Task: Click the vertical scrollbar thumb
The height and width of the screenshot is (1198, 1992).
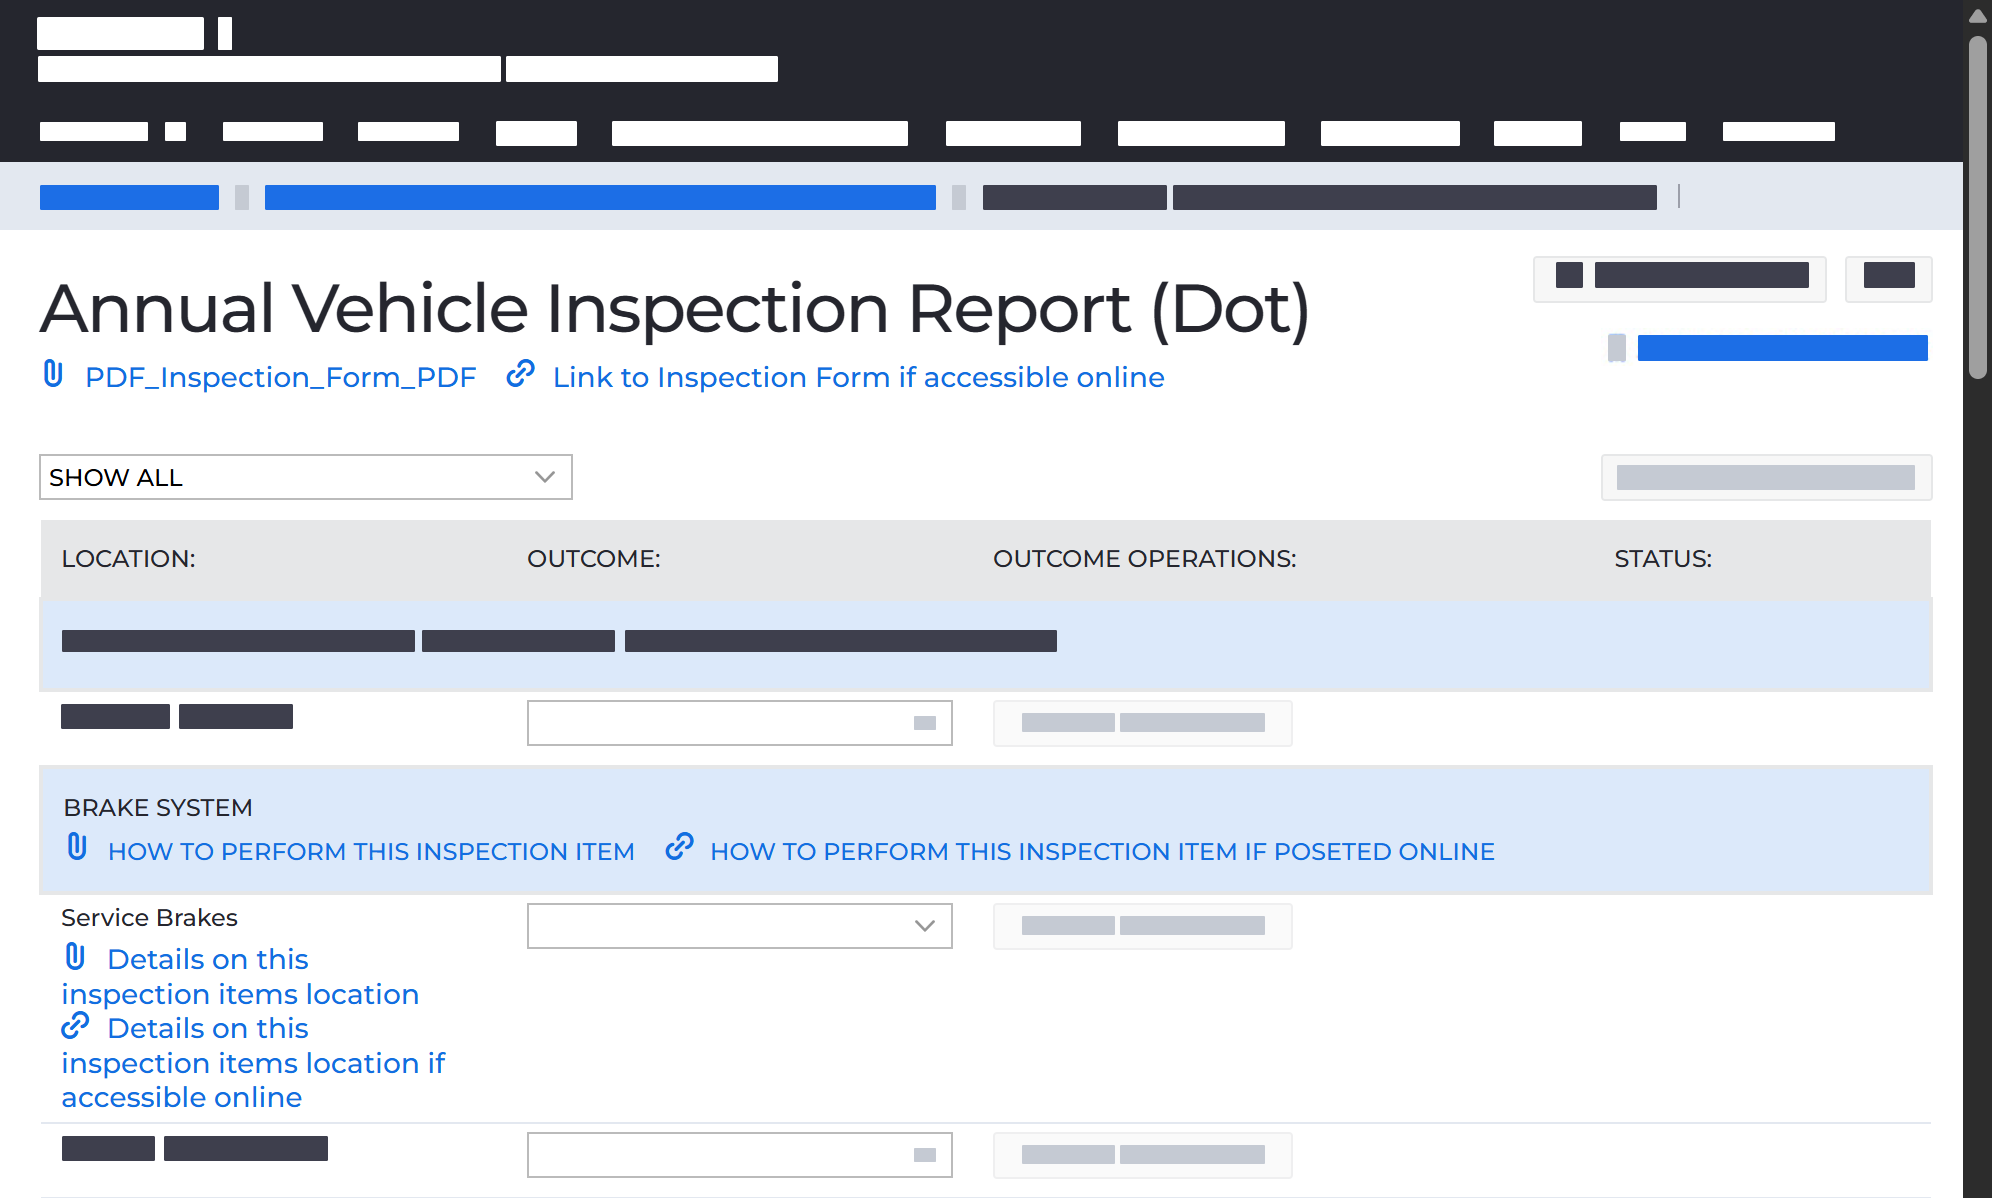Action: click(1977, 208)
